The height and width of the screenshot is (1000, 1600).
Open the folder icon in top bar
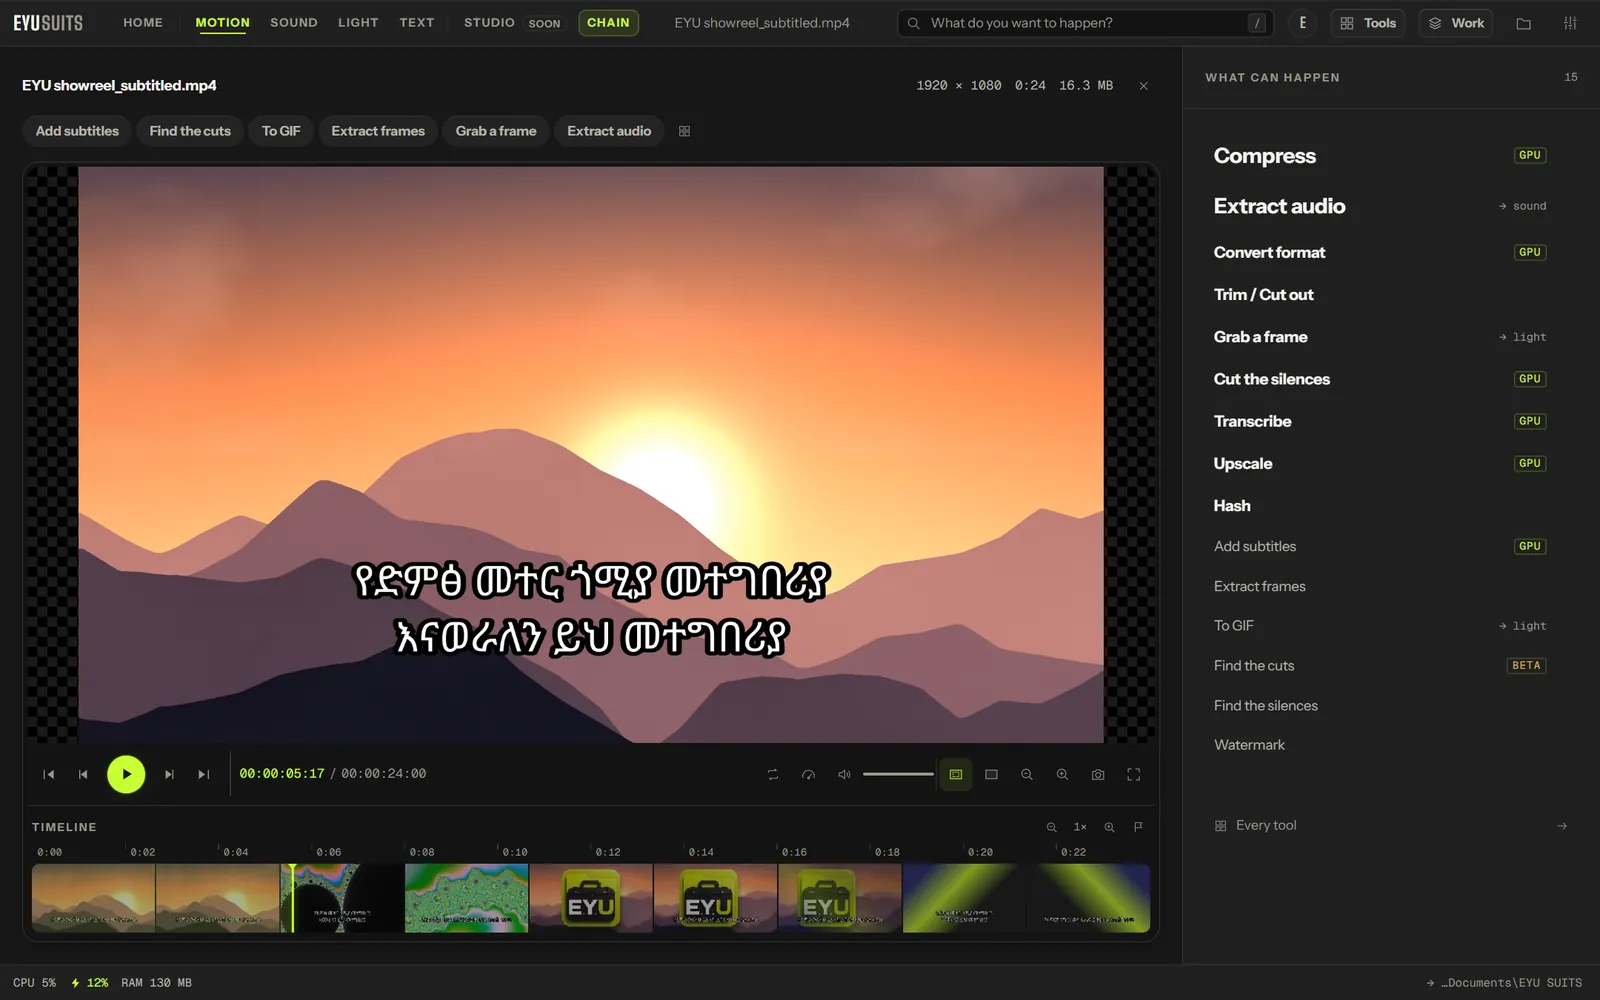[x=1524, y=23]
